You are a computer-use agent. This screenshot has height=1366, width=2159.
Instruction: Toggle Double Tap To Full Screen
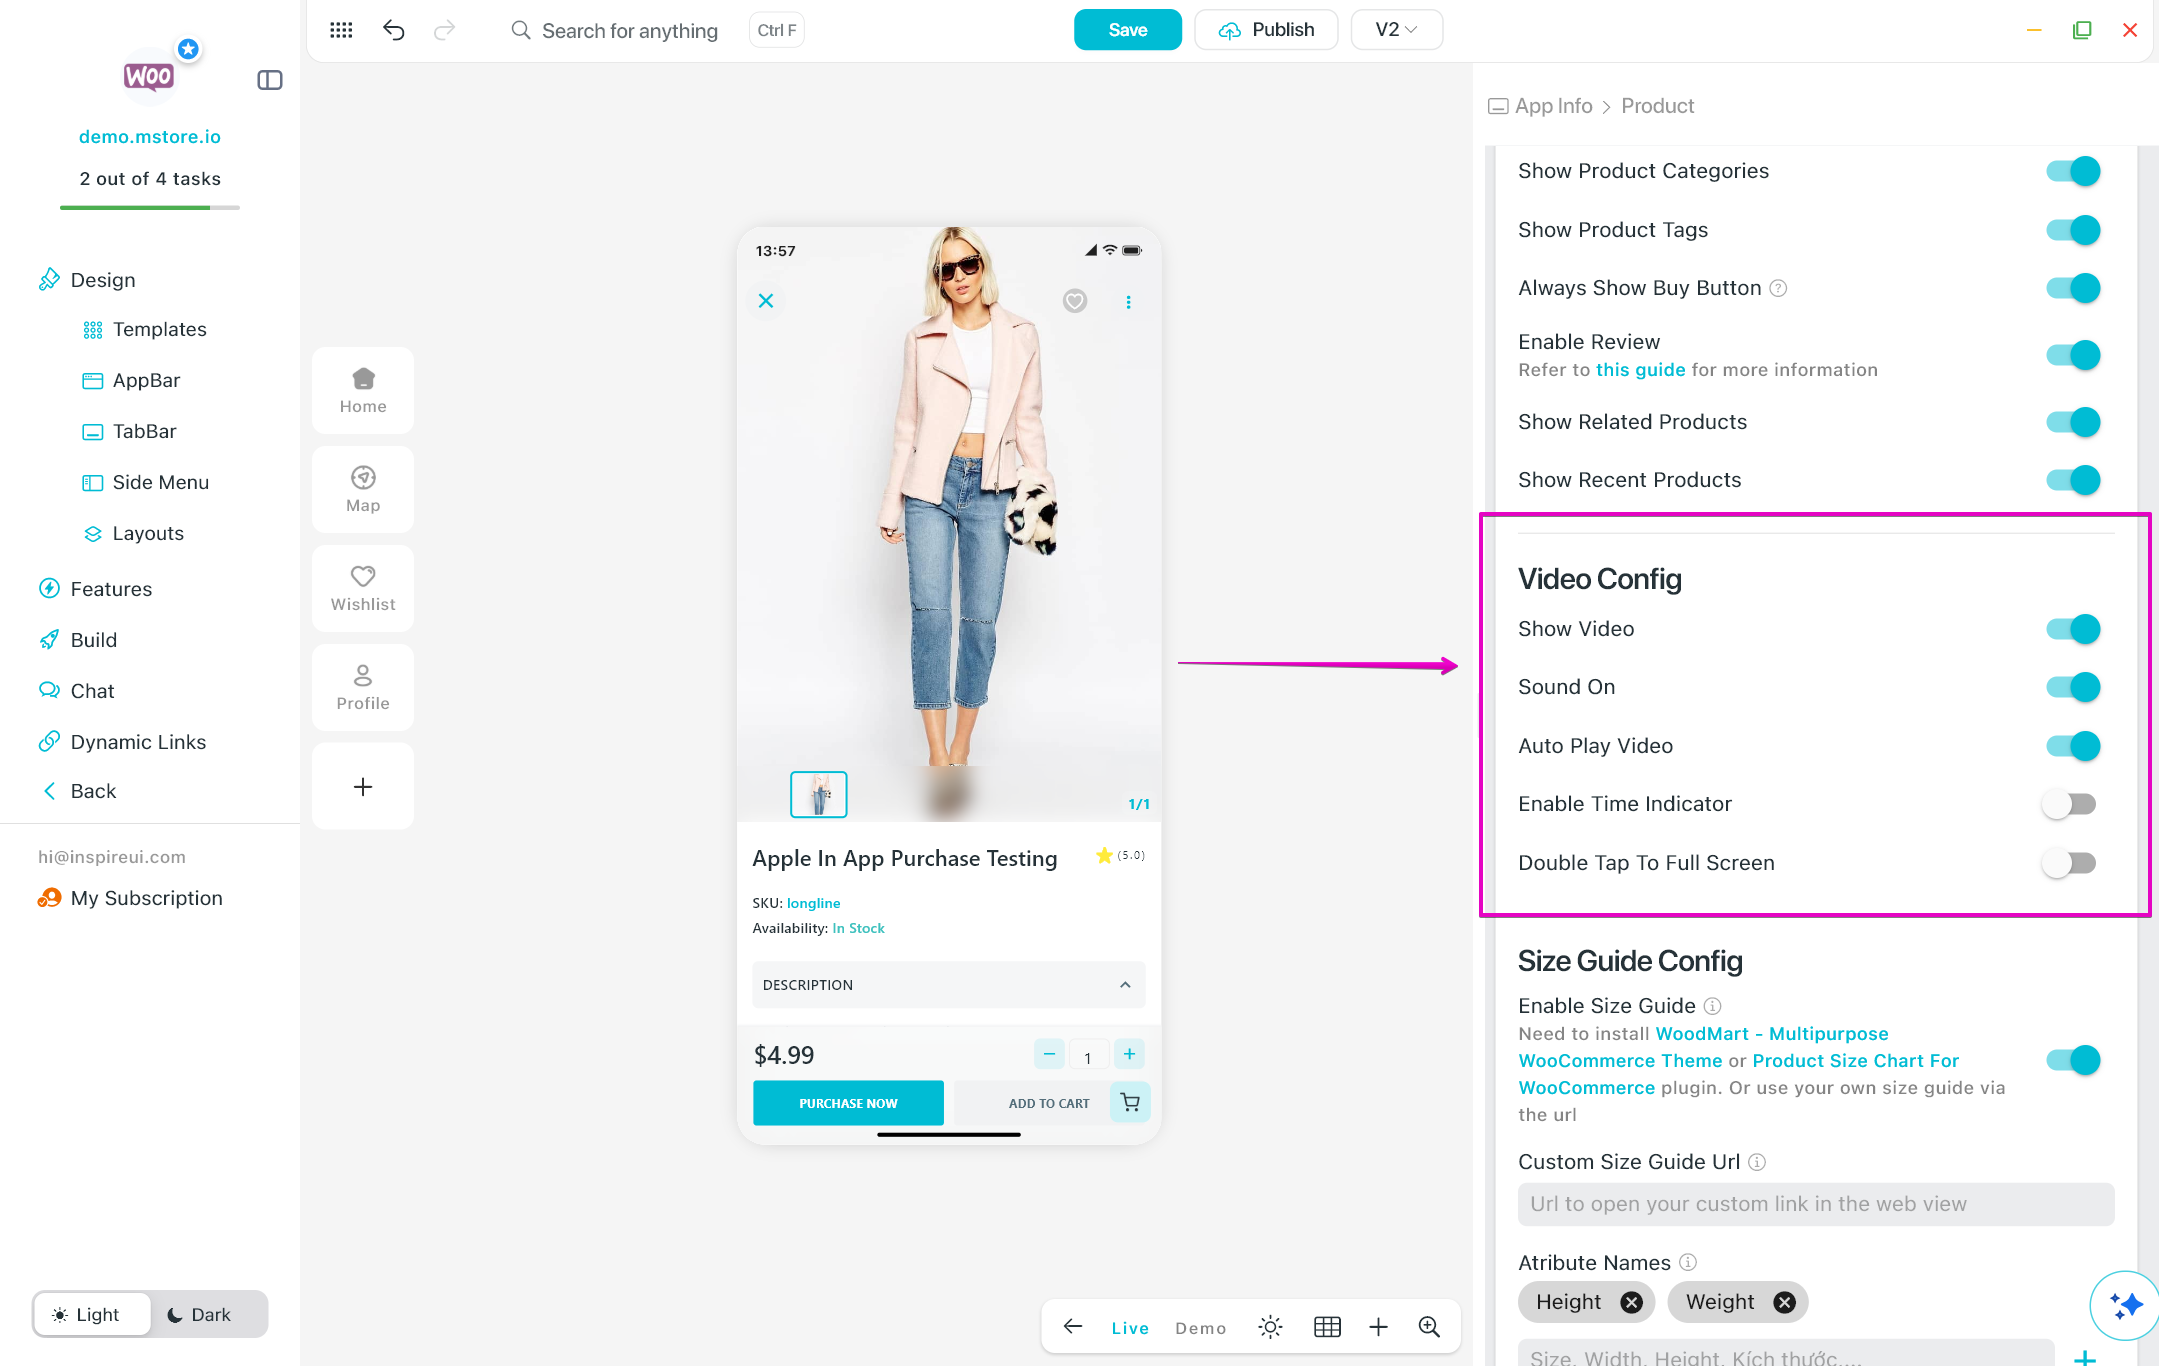pos(2070,863)
